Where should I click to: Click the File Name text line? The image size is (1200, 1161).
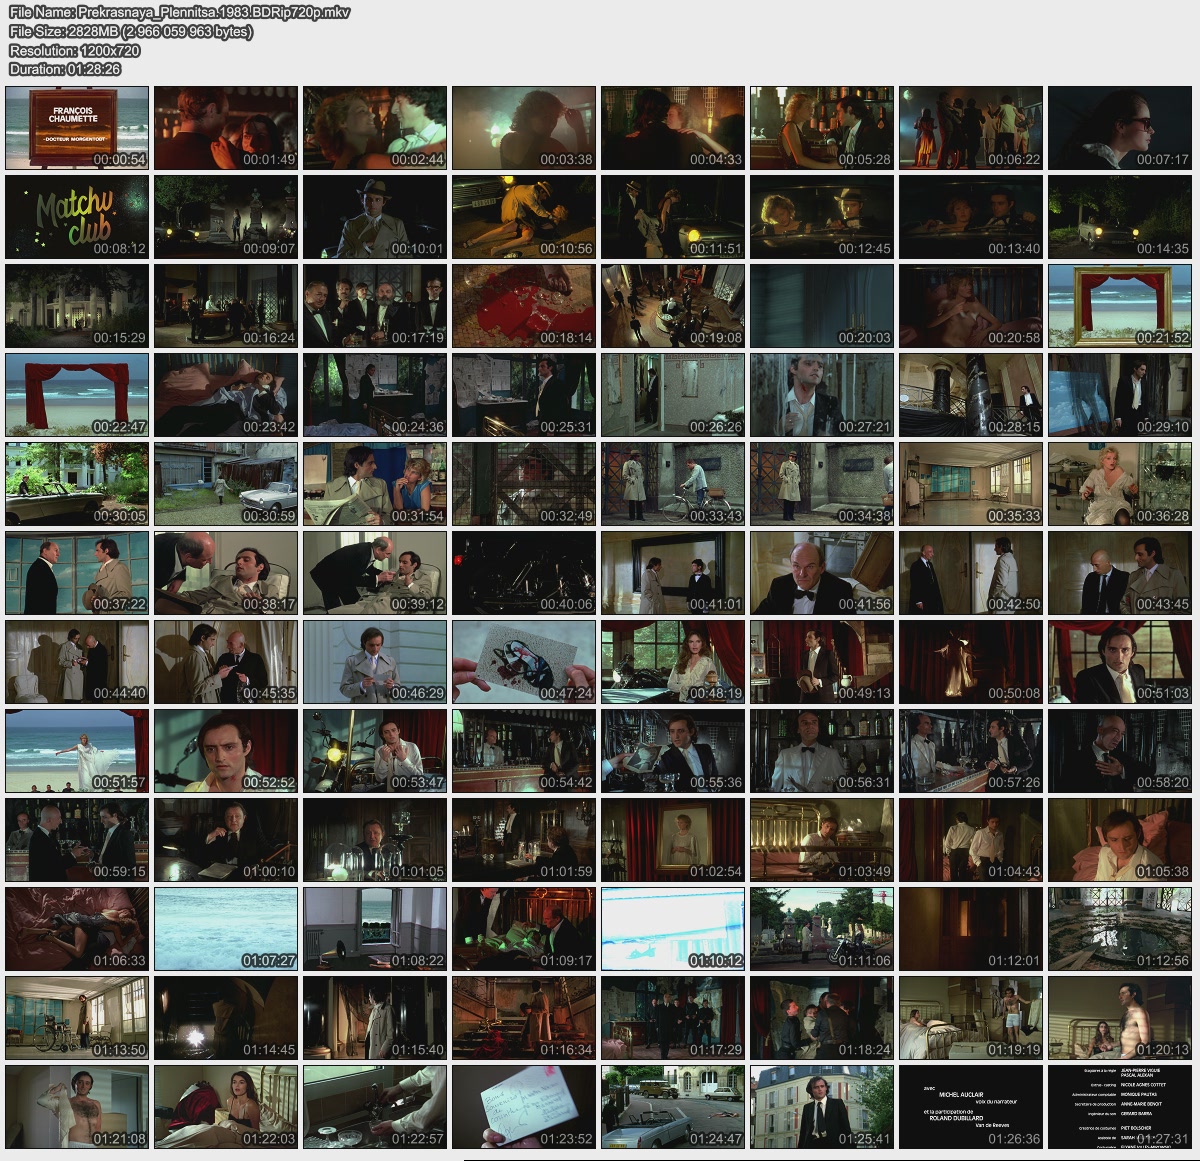point(180,13)
